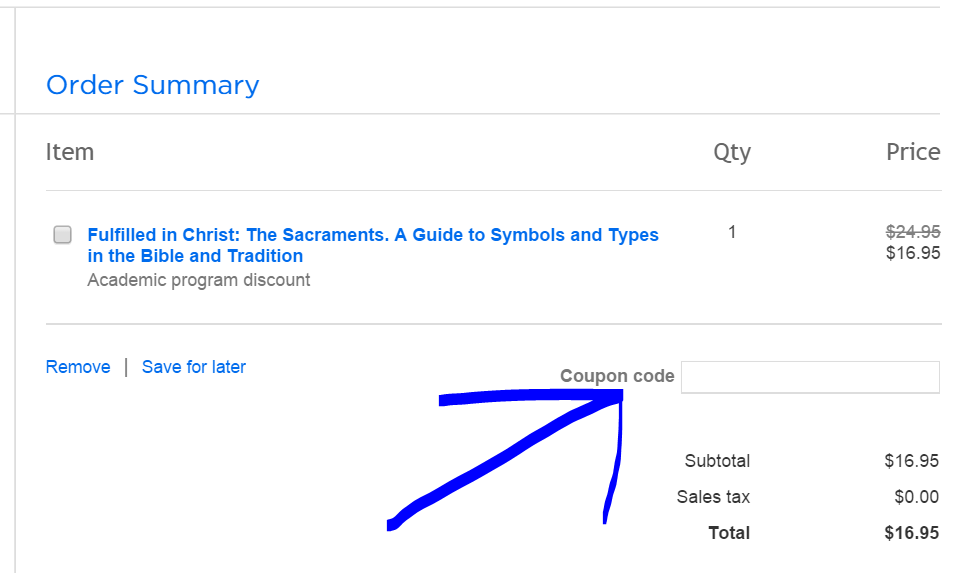Click the Subtotal amount of $16.95
The height and width of the screenshot is (573, 976).
pos(911,461)
